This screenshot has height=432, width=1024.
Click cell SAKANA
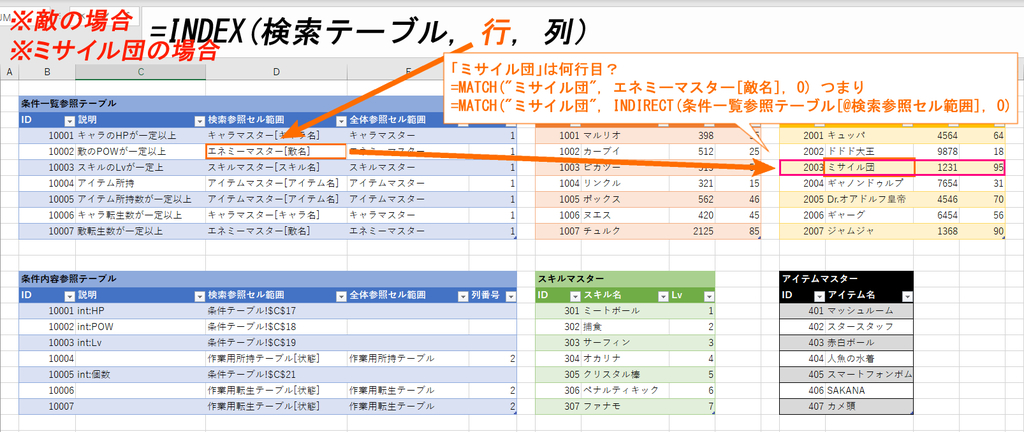point(869,390)
